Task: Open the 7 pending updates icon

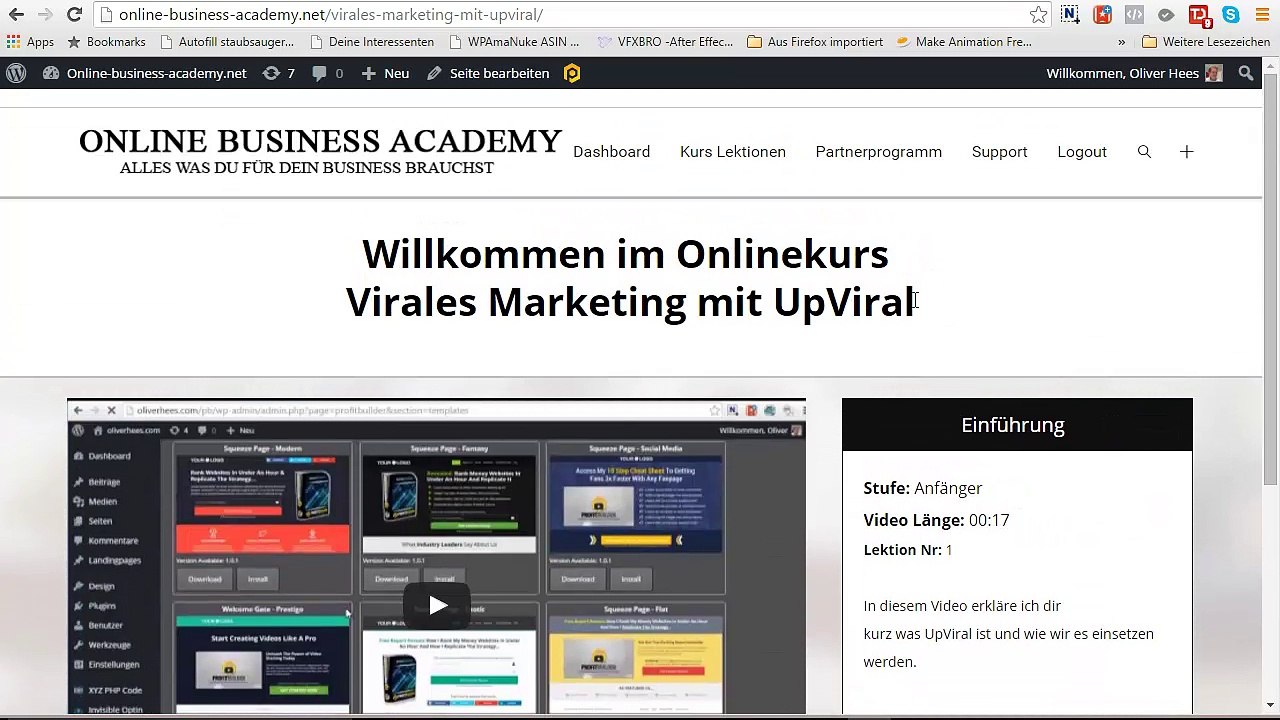Action: (278, 73)
